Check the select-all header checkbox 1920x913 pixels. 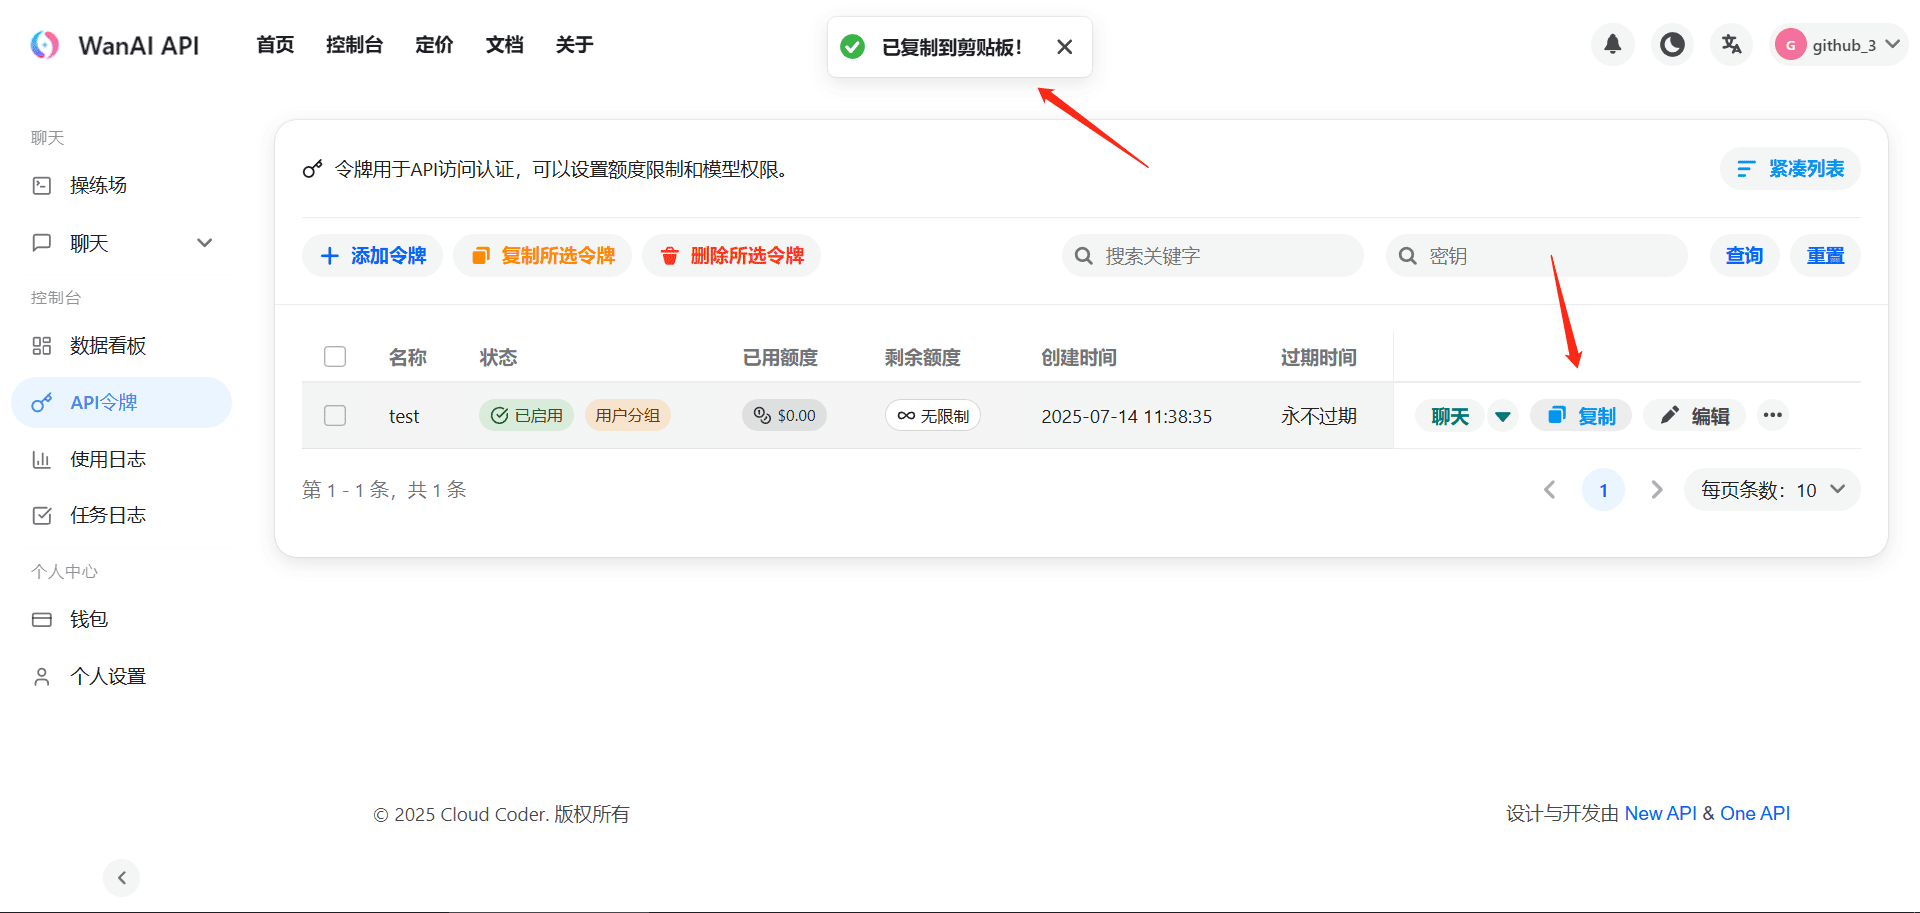(335, 357)
